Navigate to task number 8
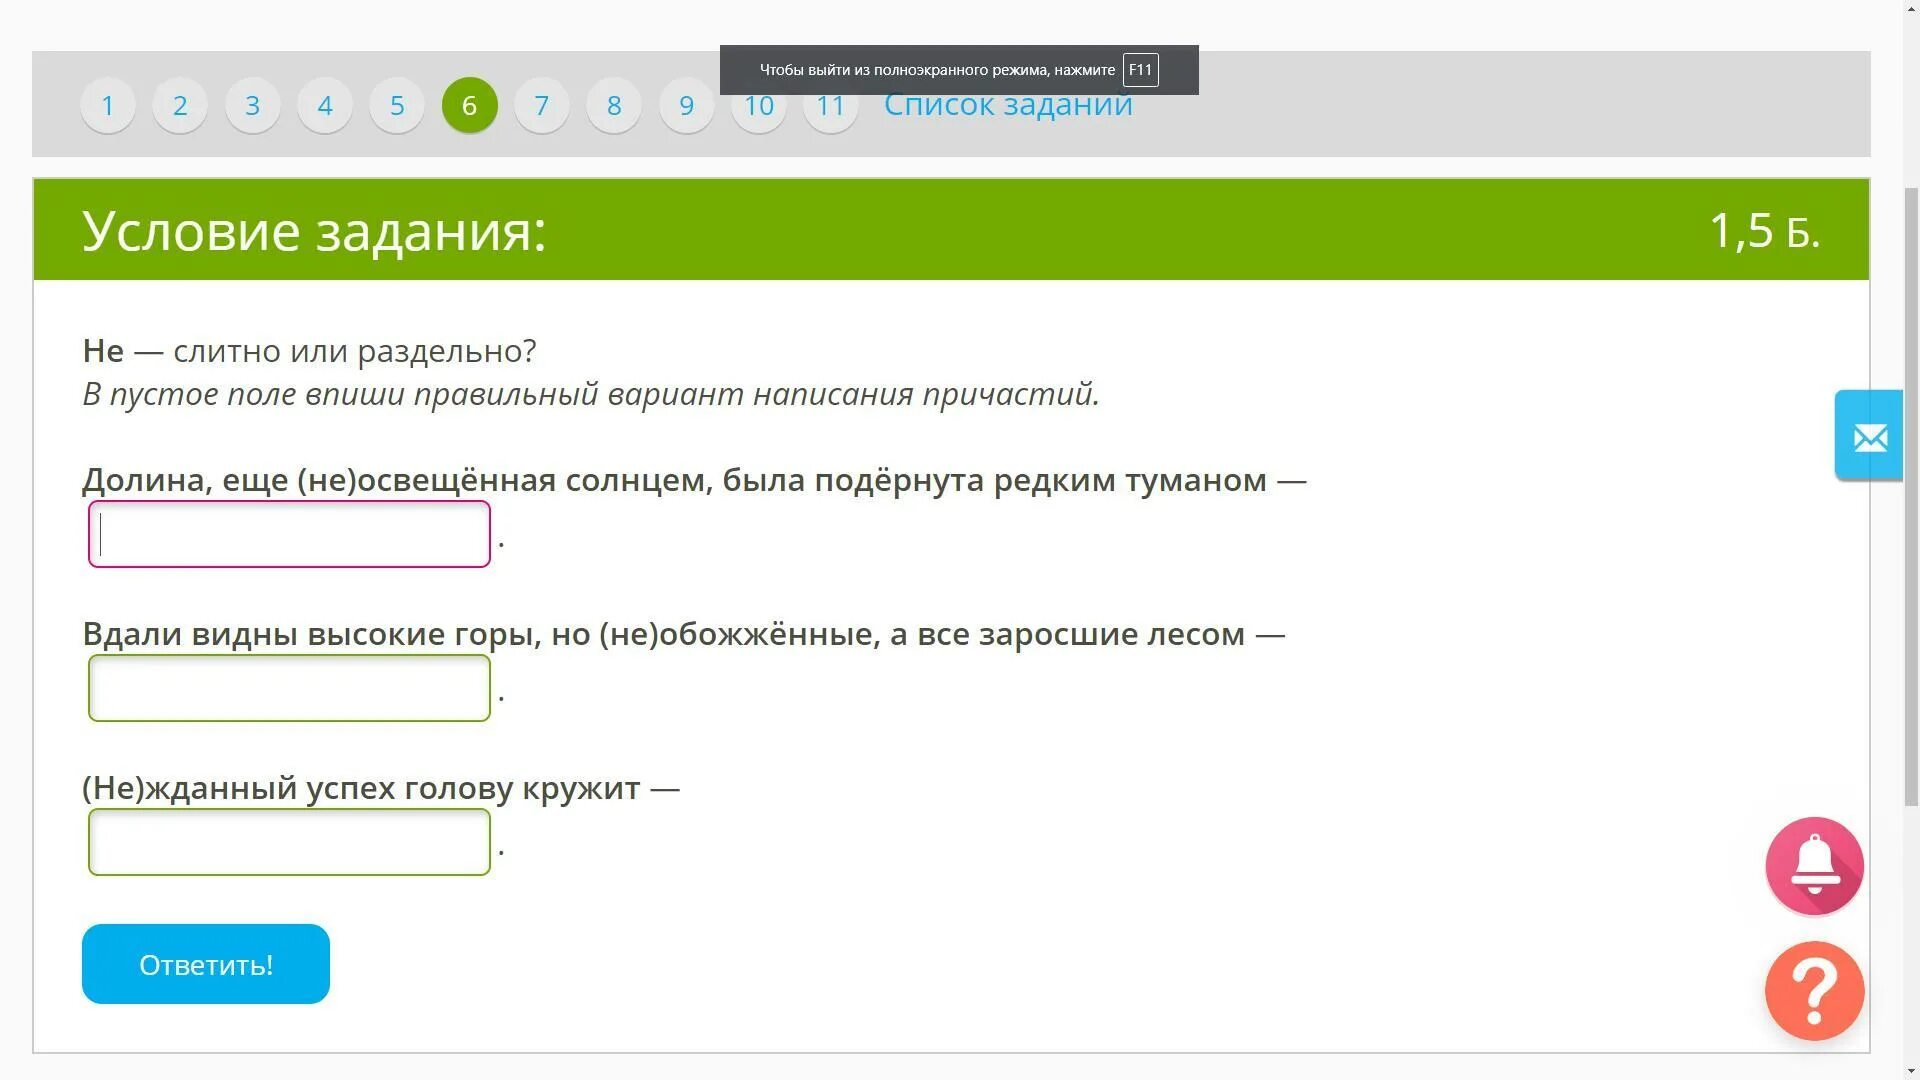Viewport: 1920px width, 1080px height. [x=614, y=105]
